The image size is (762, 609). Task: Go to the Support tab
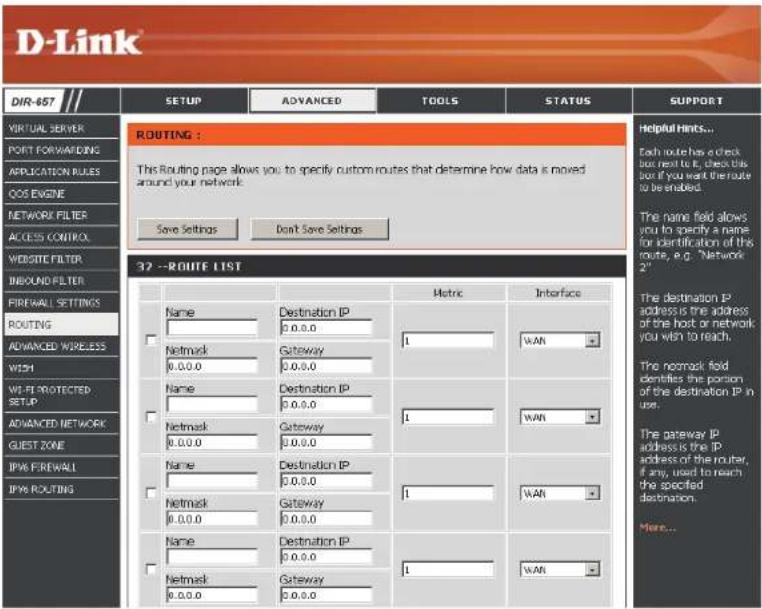point(696,101)
